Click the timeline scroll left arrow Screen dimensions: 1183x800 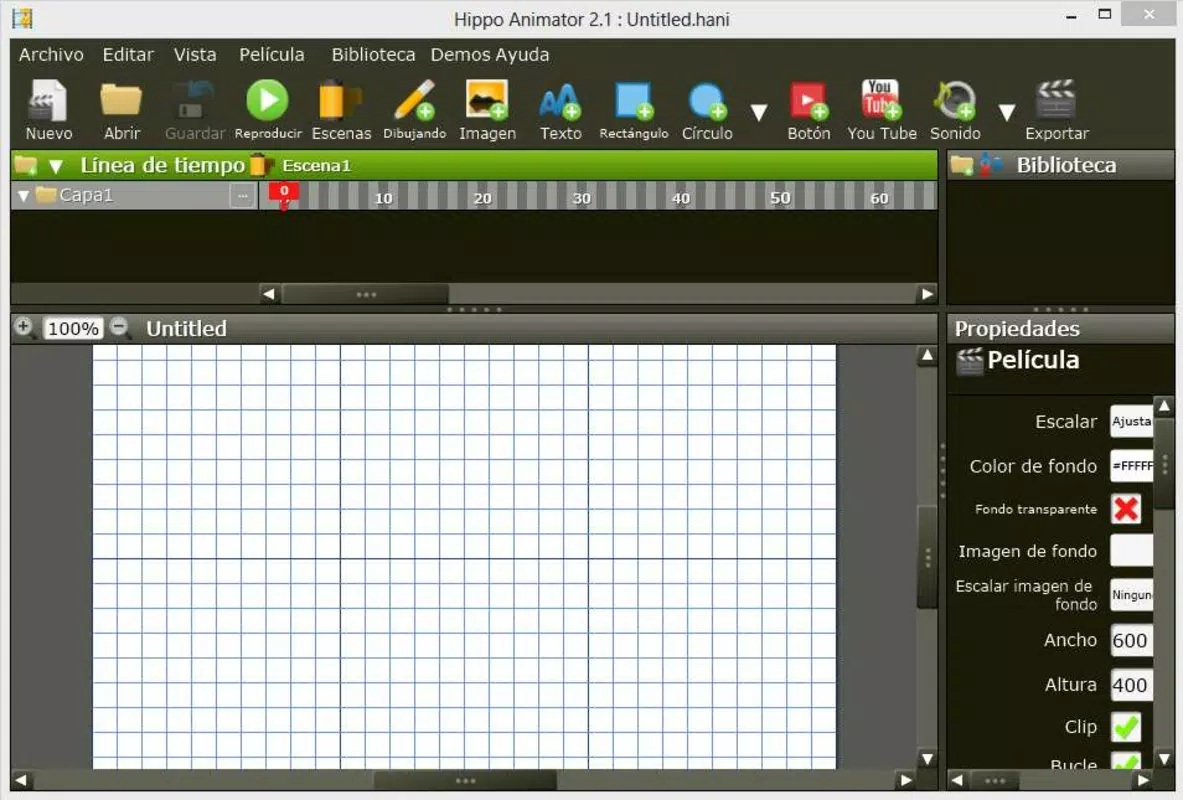pos(269,294)
